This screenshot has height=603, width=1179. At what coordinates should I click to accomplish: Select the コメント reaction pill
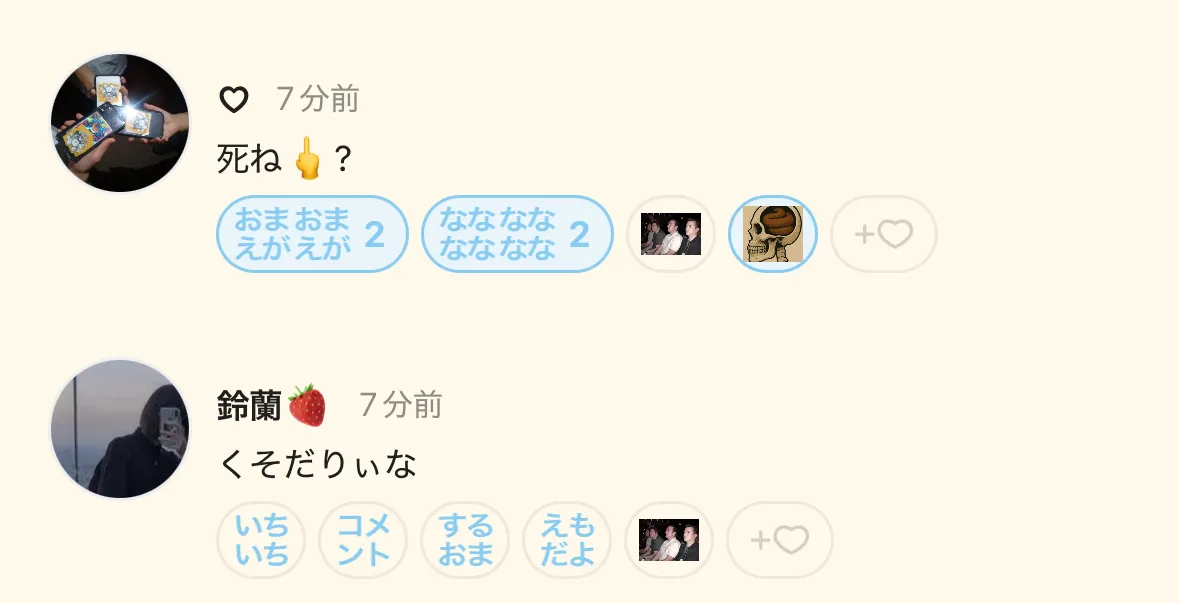(x=363, y=540)
